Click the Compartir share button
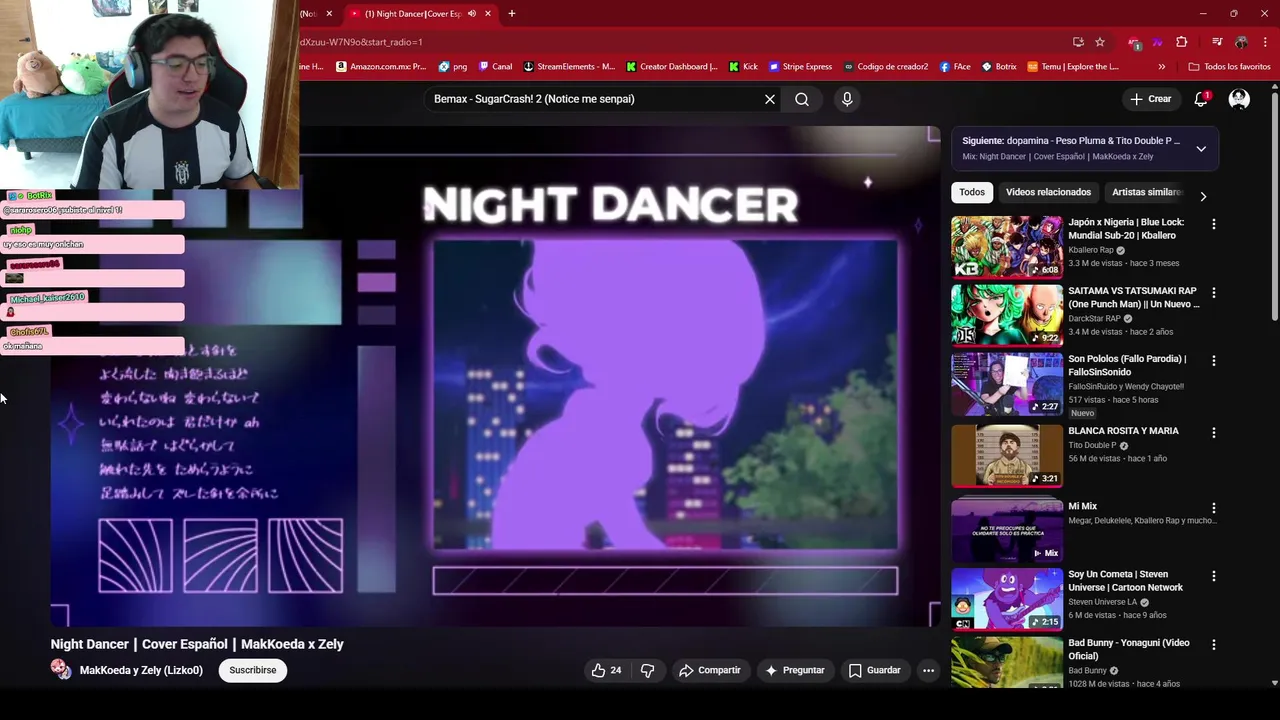Viewport: 1280px width, 720px height. pyautogui.click(x=709, y=670)
